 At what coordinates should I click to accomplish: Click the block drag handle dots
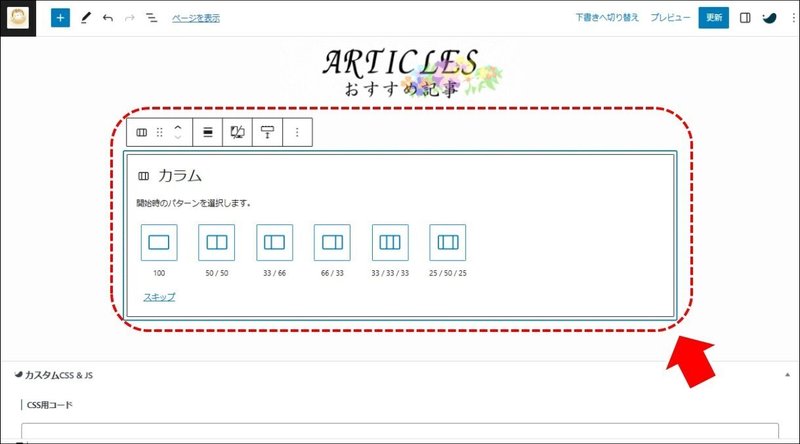click(x=160, y=133)
